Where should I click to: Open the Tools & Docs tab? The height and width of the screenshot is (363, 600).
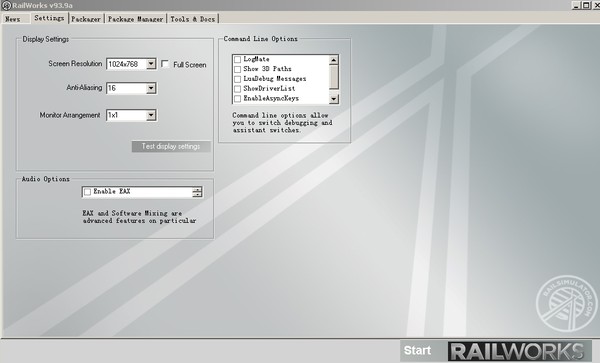pos(192,19)
